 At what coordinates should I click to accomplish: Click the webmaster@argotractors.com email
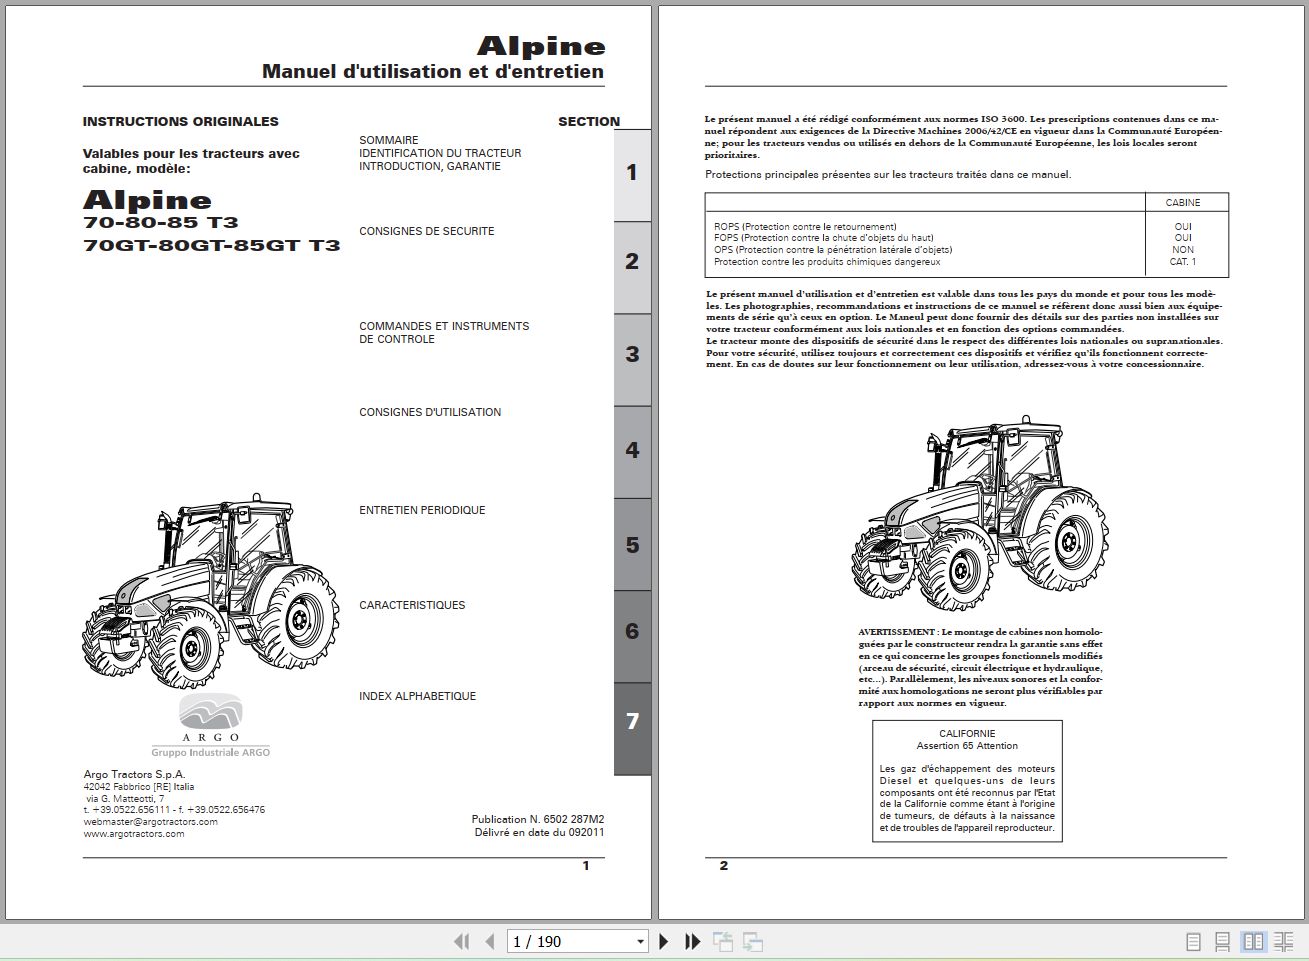150,822
